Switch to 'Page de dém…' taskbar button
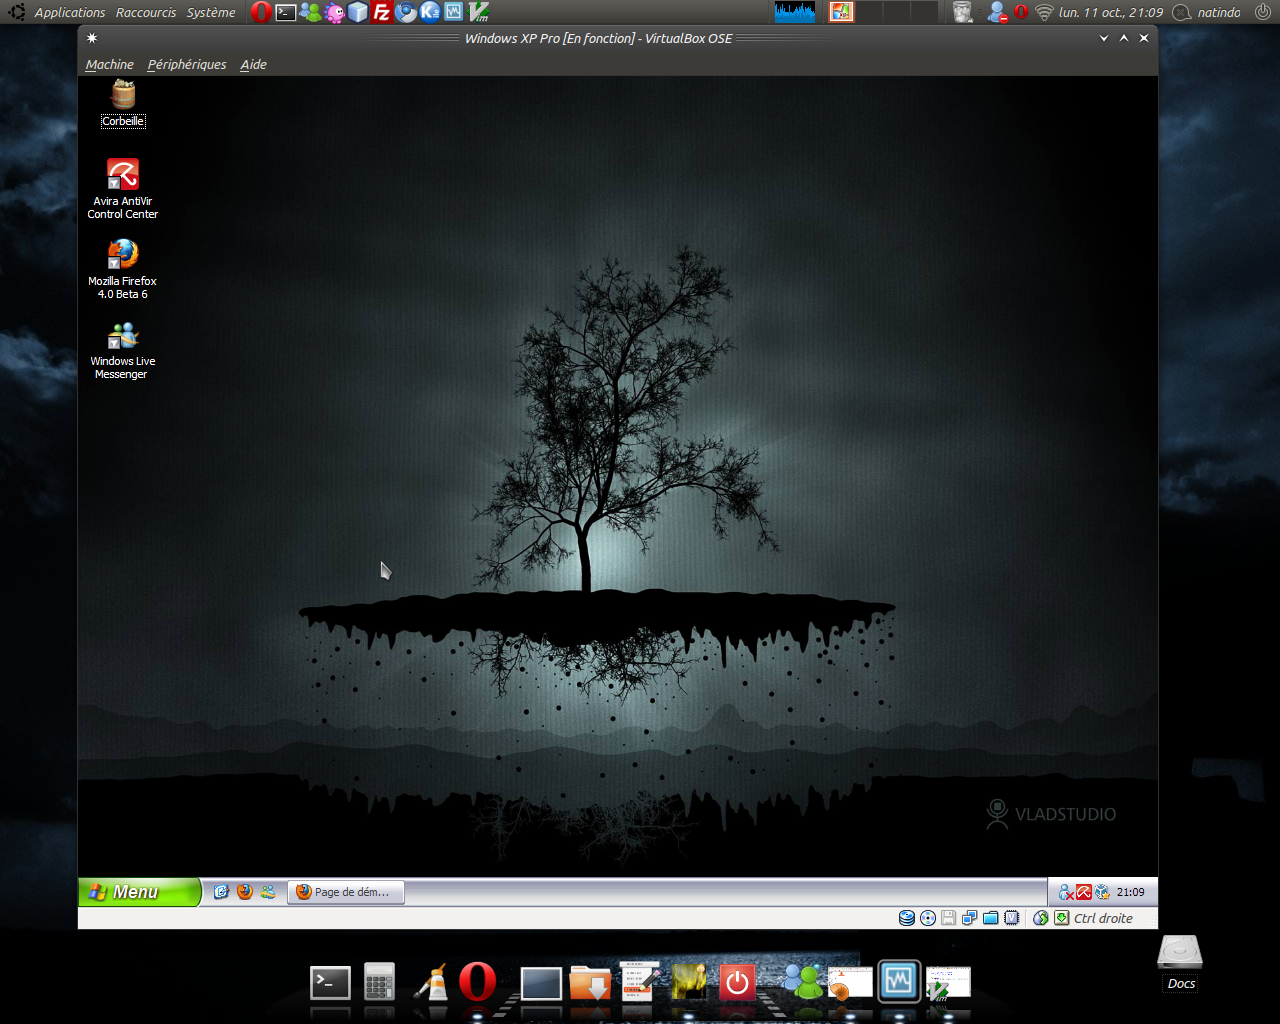 346,892
